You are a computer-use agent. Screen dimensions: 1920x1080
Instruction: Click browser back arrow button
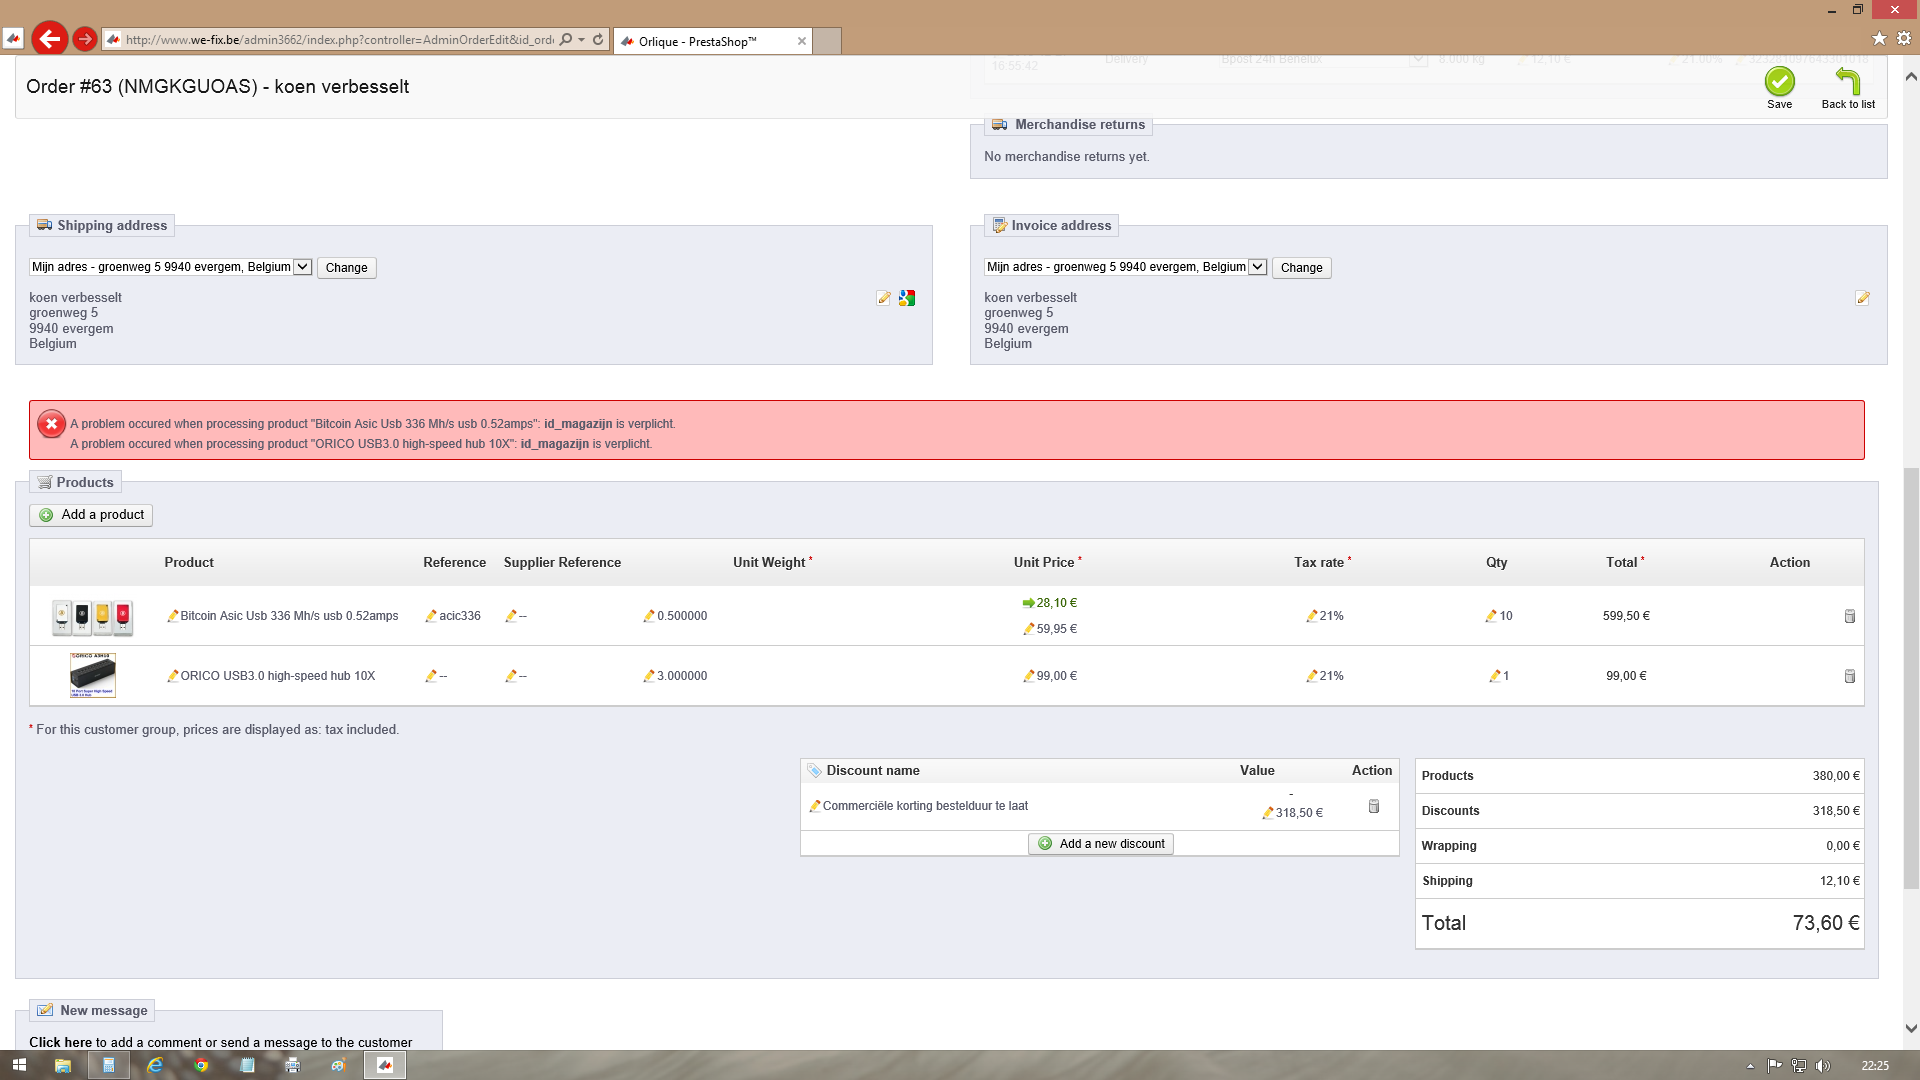49,39
